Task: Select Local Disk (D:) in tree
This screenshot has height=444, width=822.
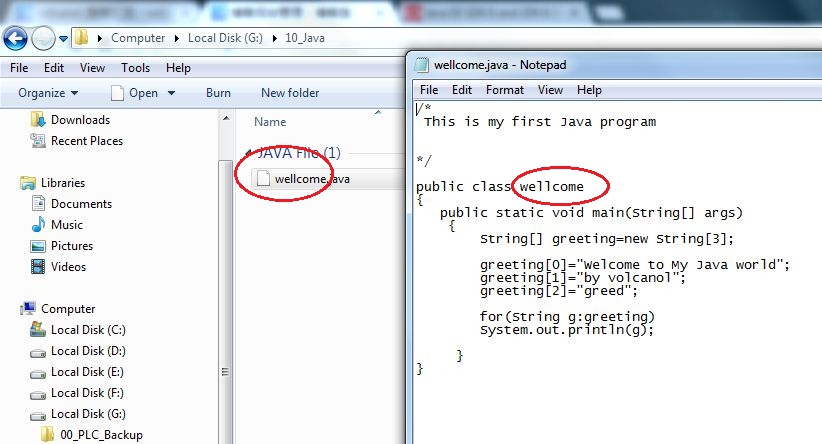Action: (x=88, y=351)
